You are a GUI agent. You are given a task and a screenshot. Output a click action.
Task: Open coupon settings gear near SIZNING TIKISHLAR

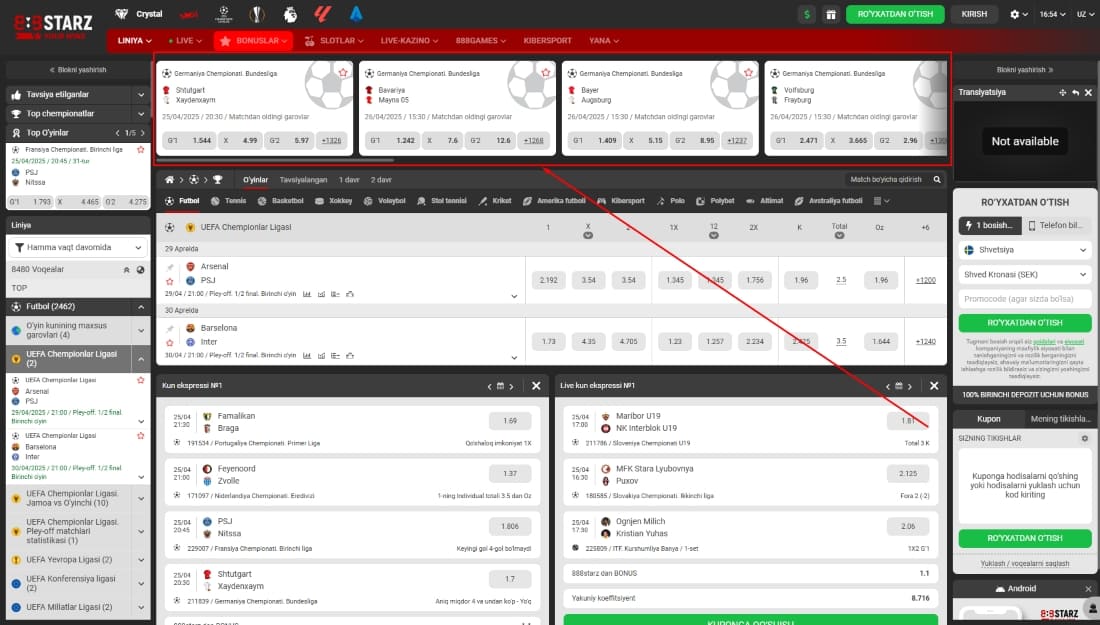click(1085, 438)
